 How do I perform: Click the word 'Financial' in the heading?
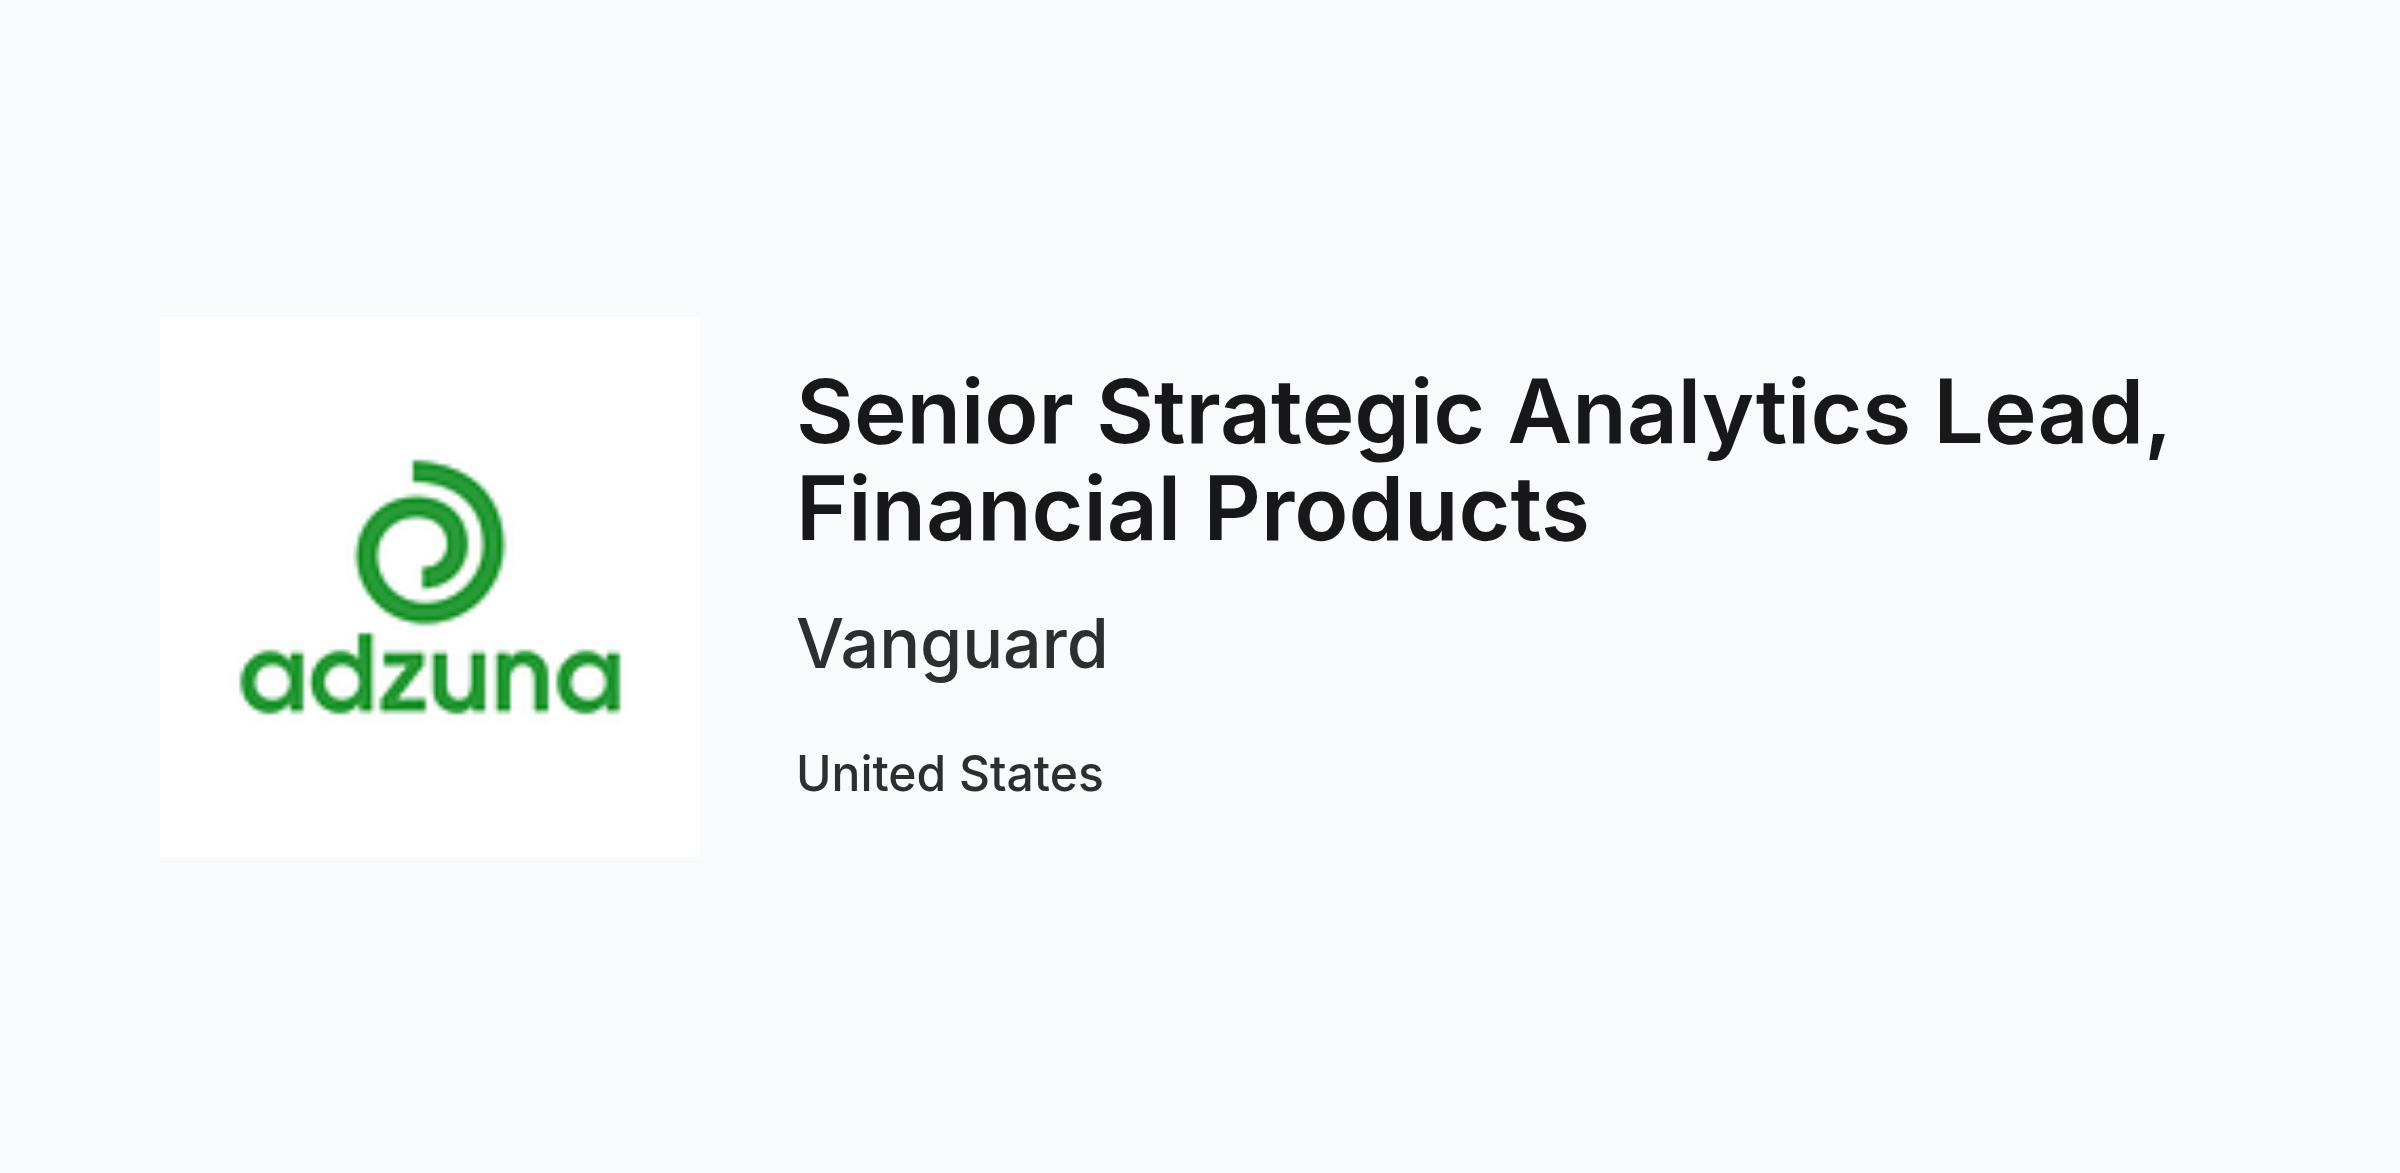988,508
